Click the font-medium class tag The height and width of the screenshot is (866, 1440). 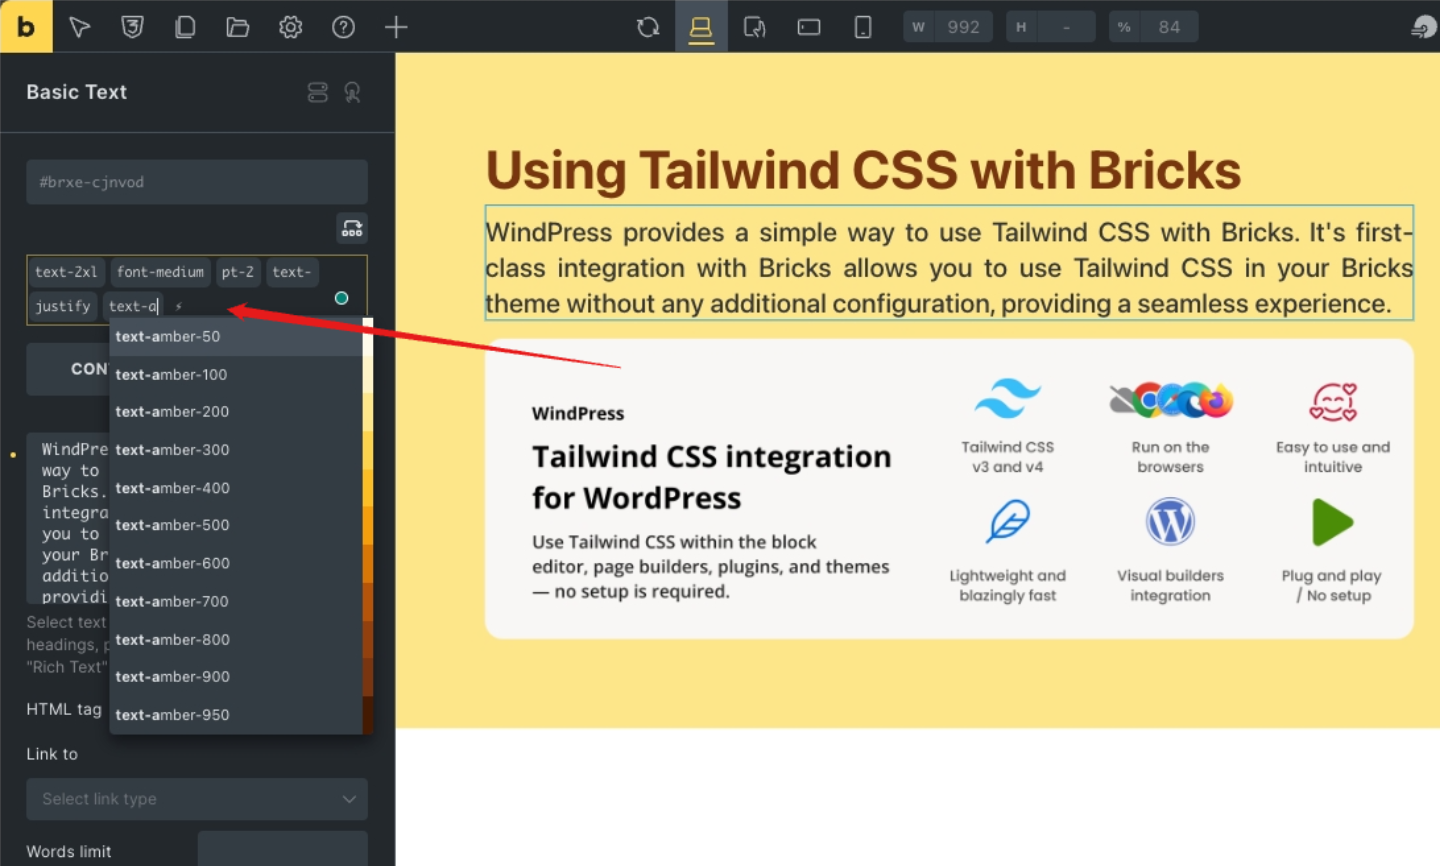coord(160,272)
